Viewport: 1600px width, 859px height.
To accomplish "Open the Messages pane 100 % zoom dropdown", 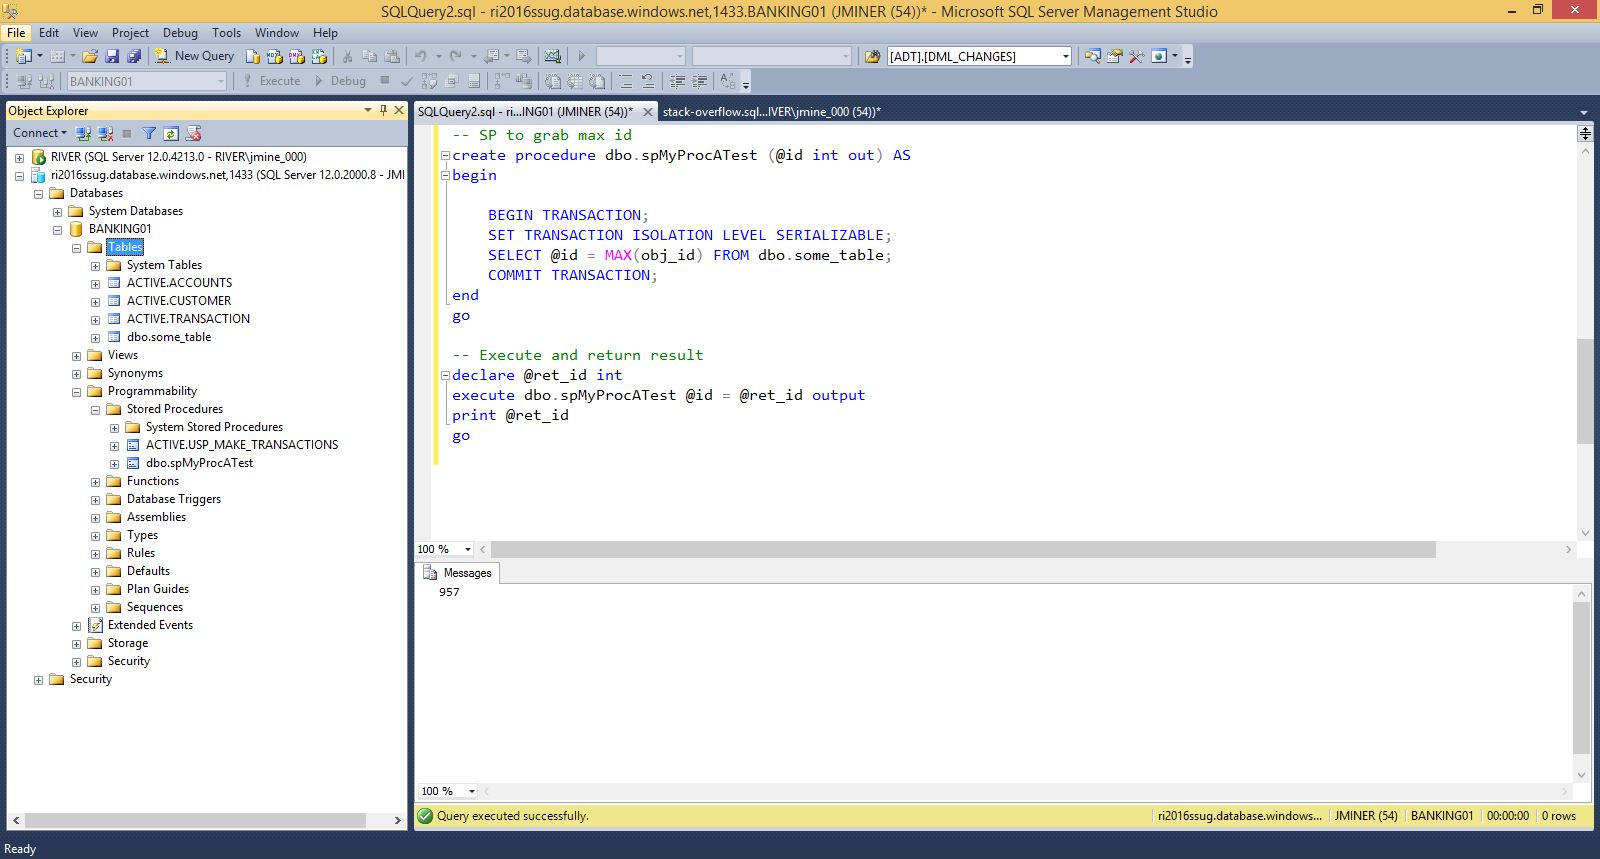I will [x=471, y=791].
